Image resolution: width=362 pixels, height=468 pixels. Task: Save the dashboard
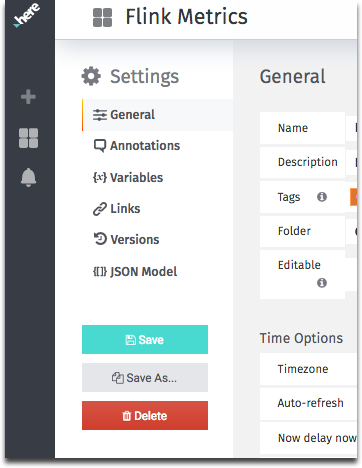[145, 339]
